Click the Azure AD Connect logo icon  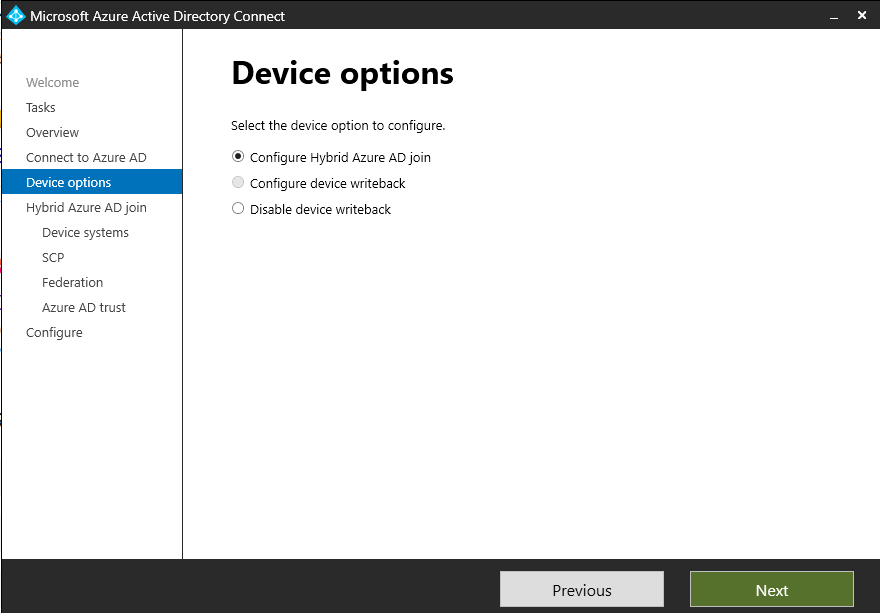15,15
